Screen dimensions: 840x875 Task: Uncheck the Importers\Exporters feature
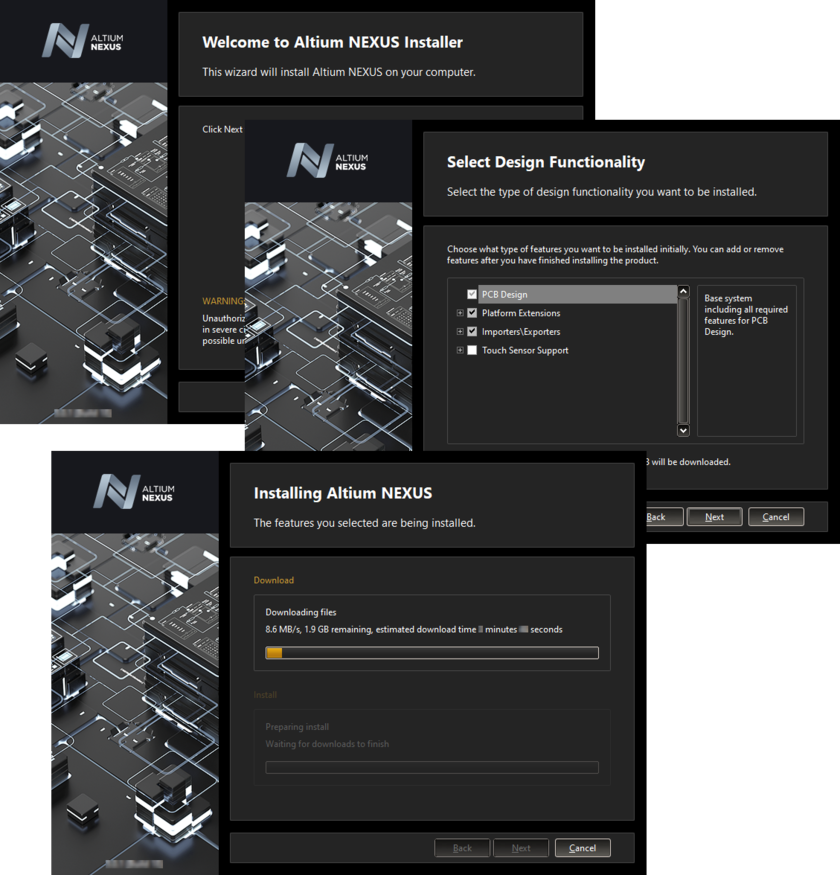(473, 332)
